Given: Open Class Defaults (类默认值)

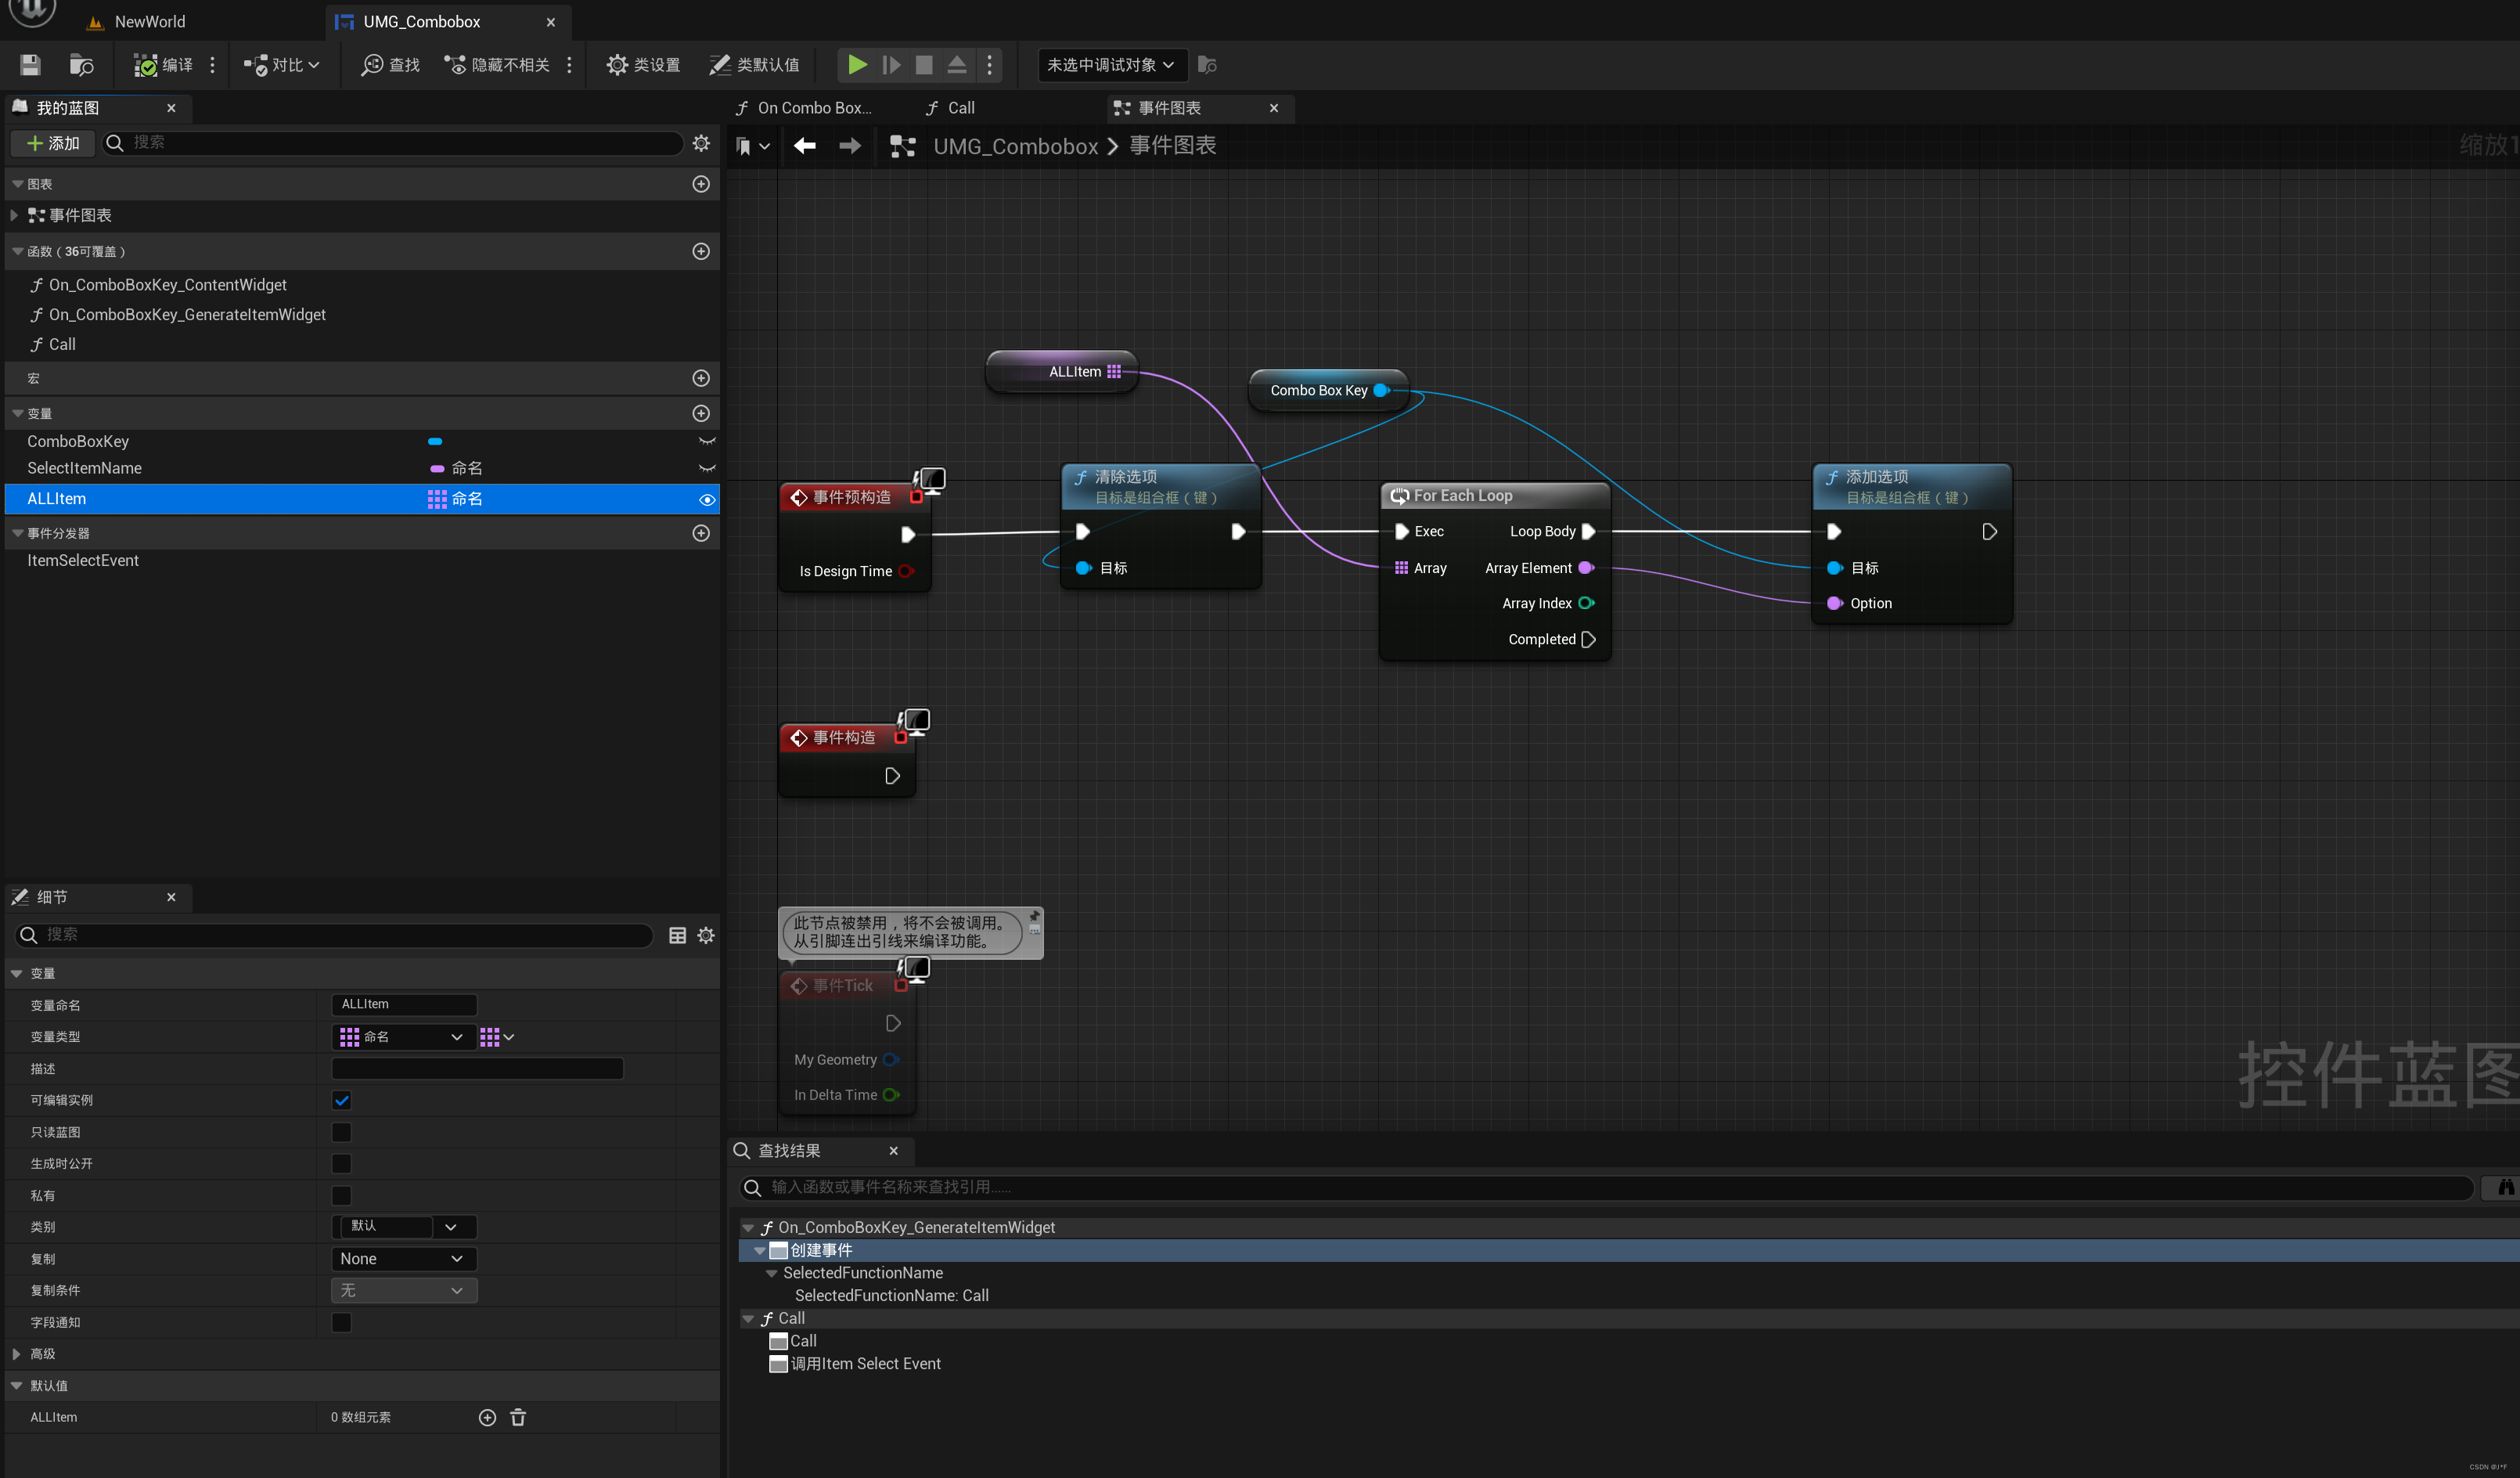Looking at the screenshot, I should coord(754,65).
